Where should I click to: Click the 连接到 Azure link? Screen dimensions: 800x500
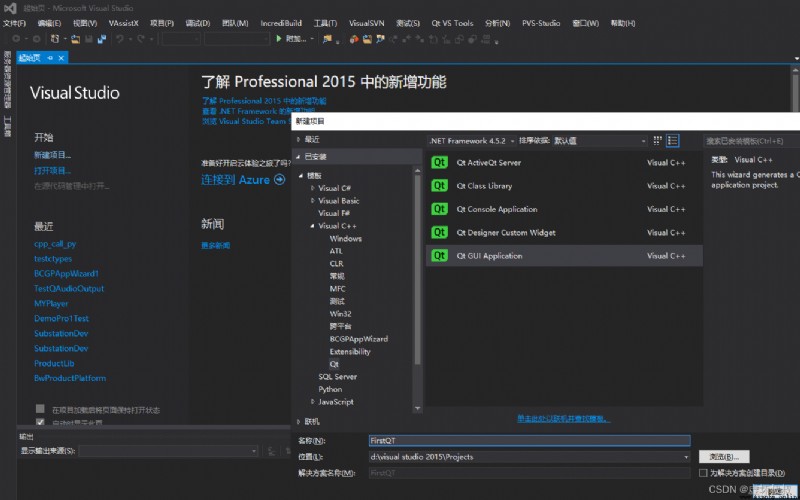(x=235, y=180)
